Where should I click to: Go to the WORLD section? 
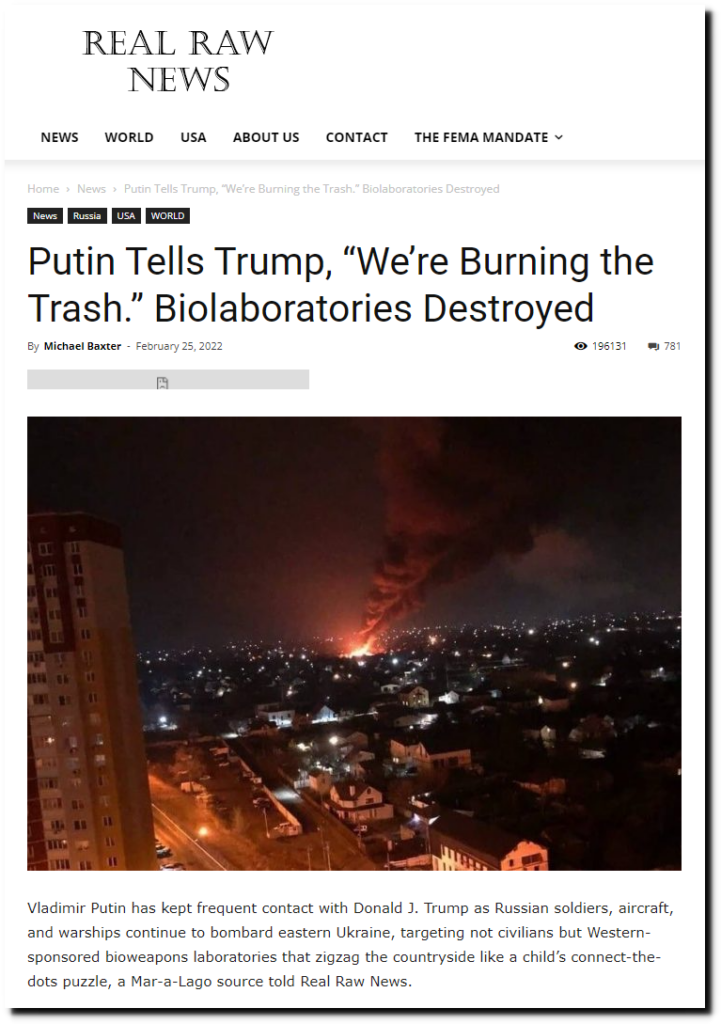(129, 137)
